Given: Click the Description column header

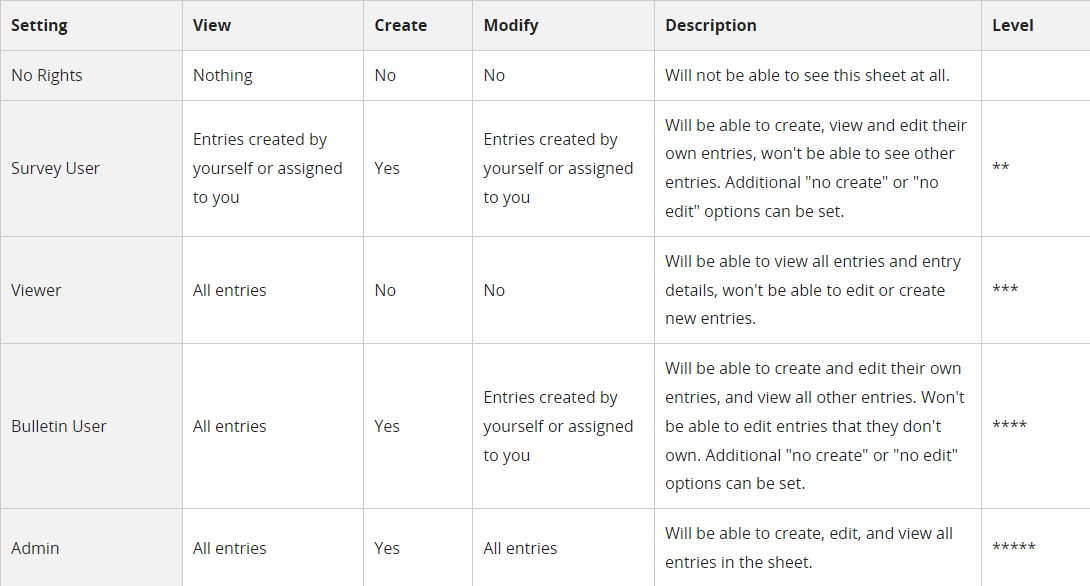Looking at the screenshot, I should (x=818, y=26).
